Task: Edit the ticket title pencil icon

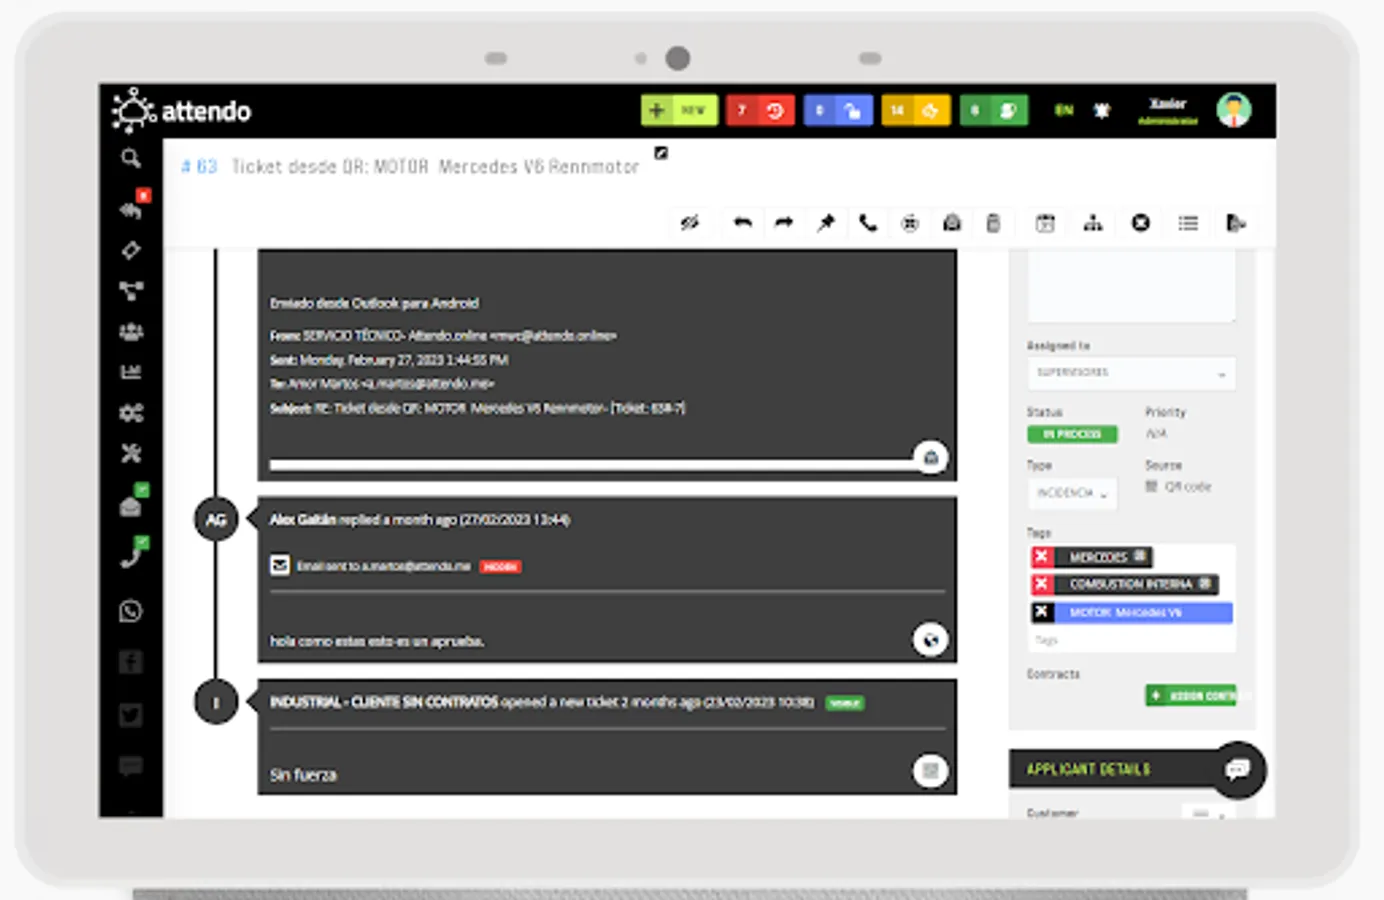Action: pyautogui.click(x=661, y=153)
